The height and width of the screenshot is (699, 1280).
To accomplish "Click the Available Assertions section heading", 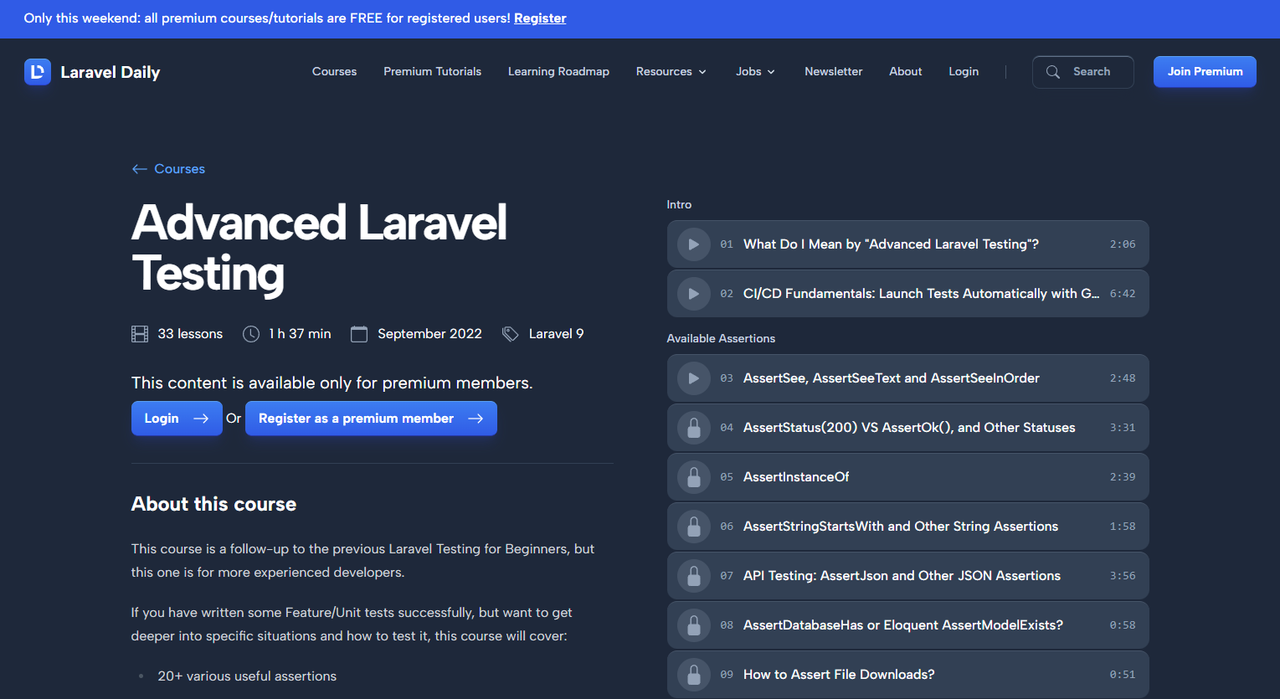I will point(721,338).
